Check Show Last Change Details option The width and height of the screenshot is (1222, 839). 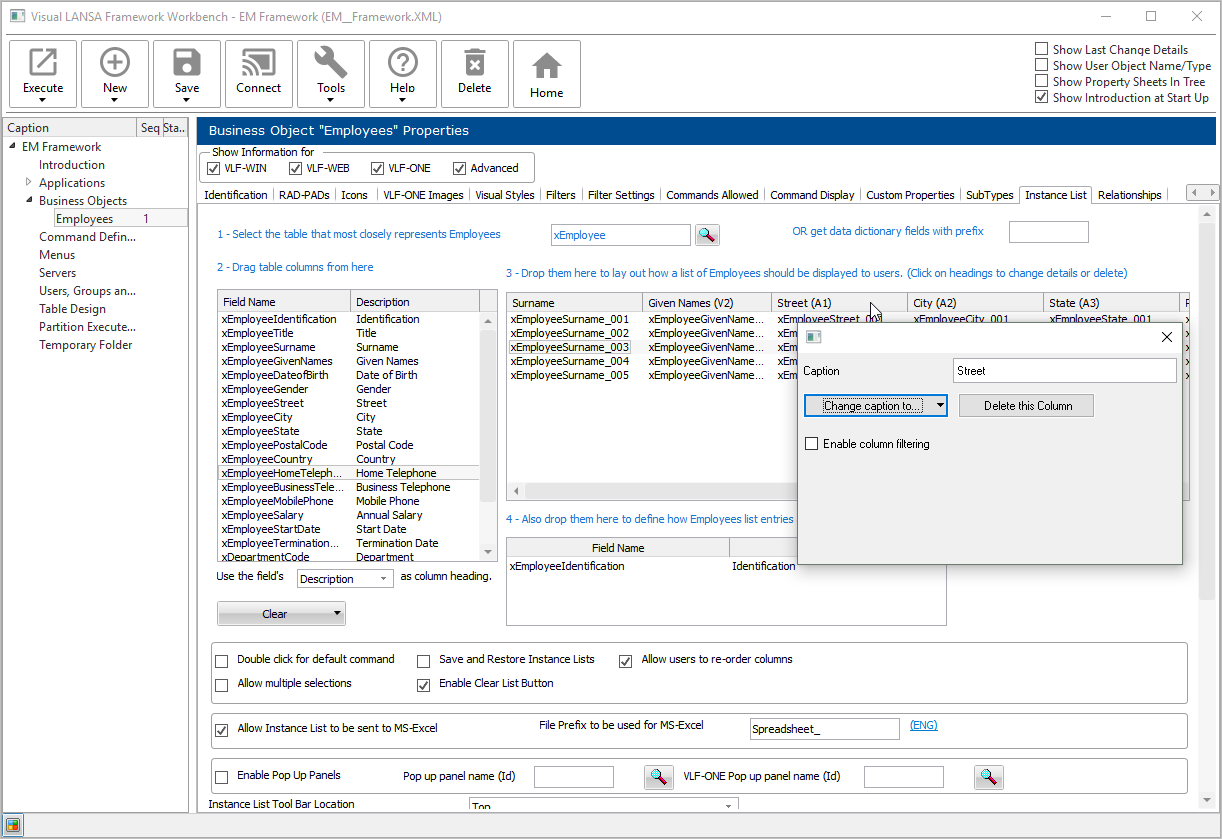(1042, 49)
